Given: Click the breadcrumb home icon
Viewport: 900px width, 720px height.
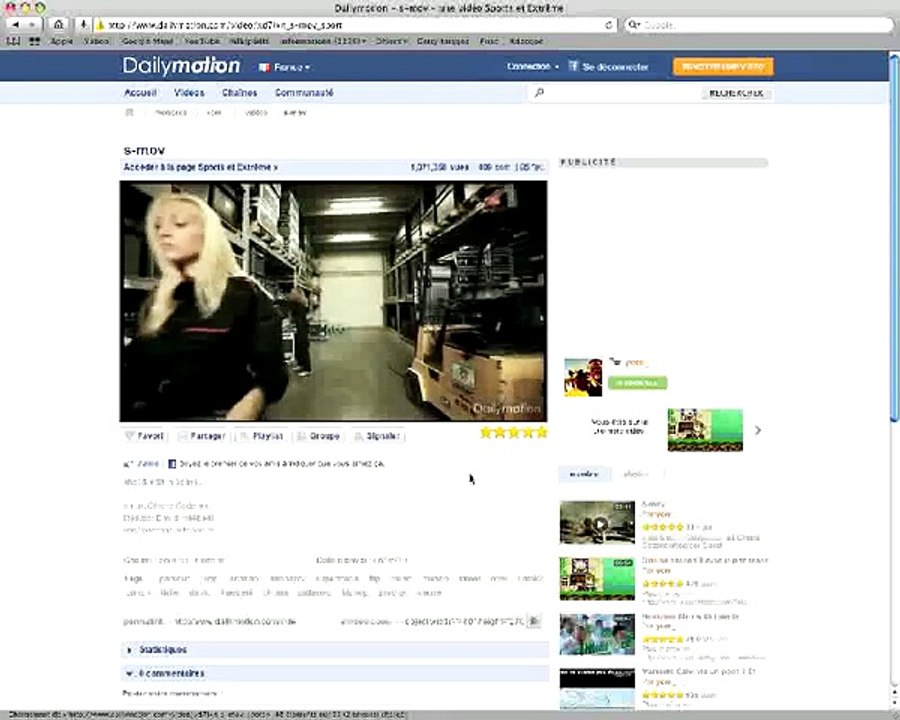Looking at the screenshot, I should pyautogui.click(x=130, y=113).
